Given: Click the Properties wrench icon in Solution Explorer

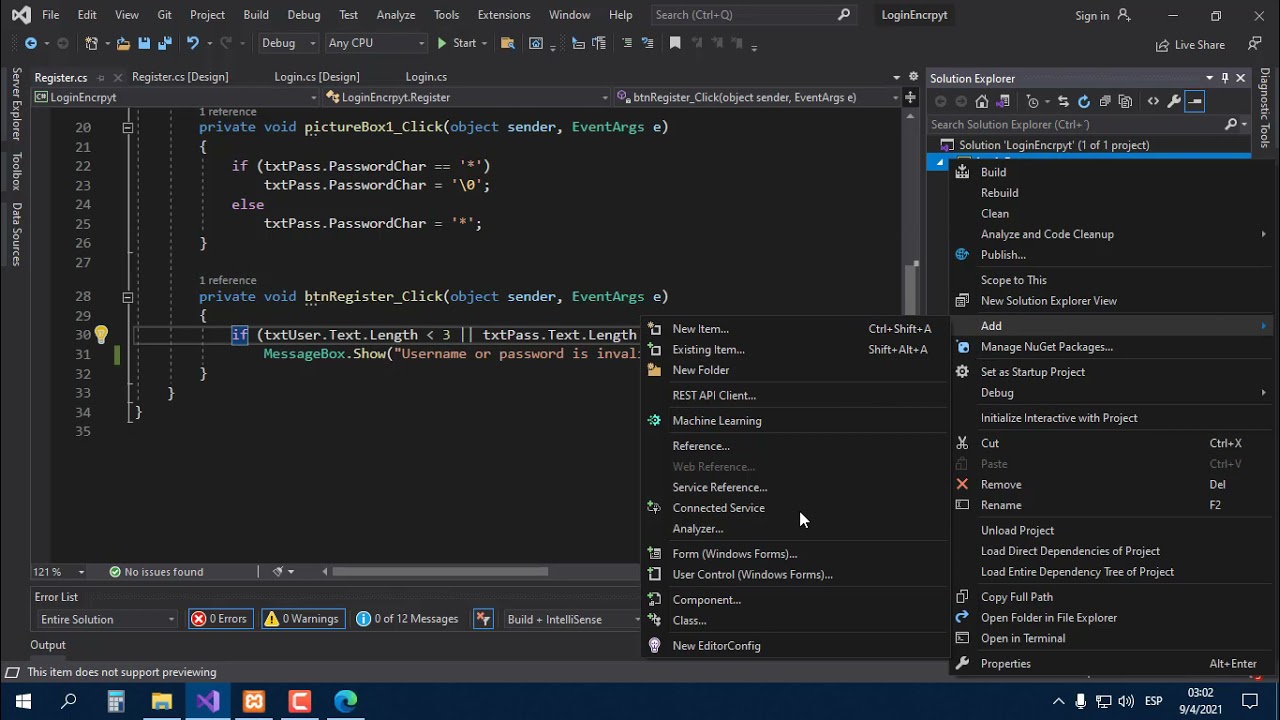Looking at the screenshot, I should (1174, 101).
